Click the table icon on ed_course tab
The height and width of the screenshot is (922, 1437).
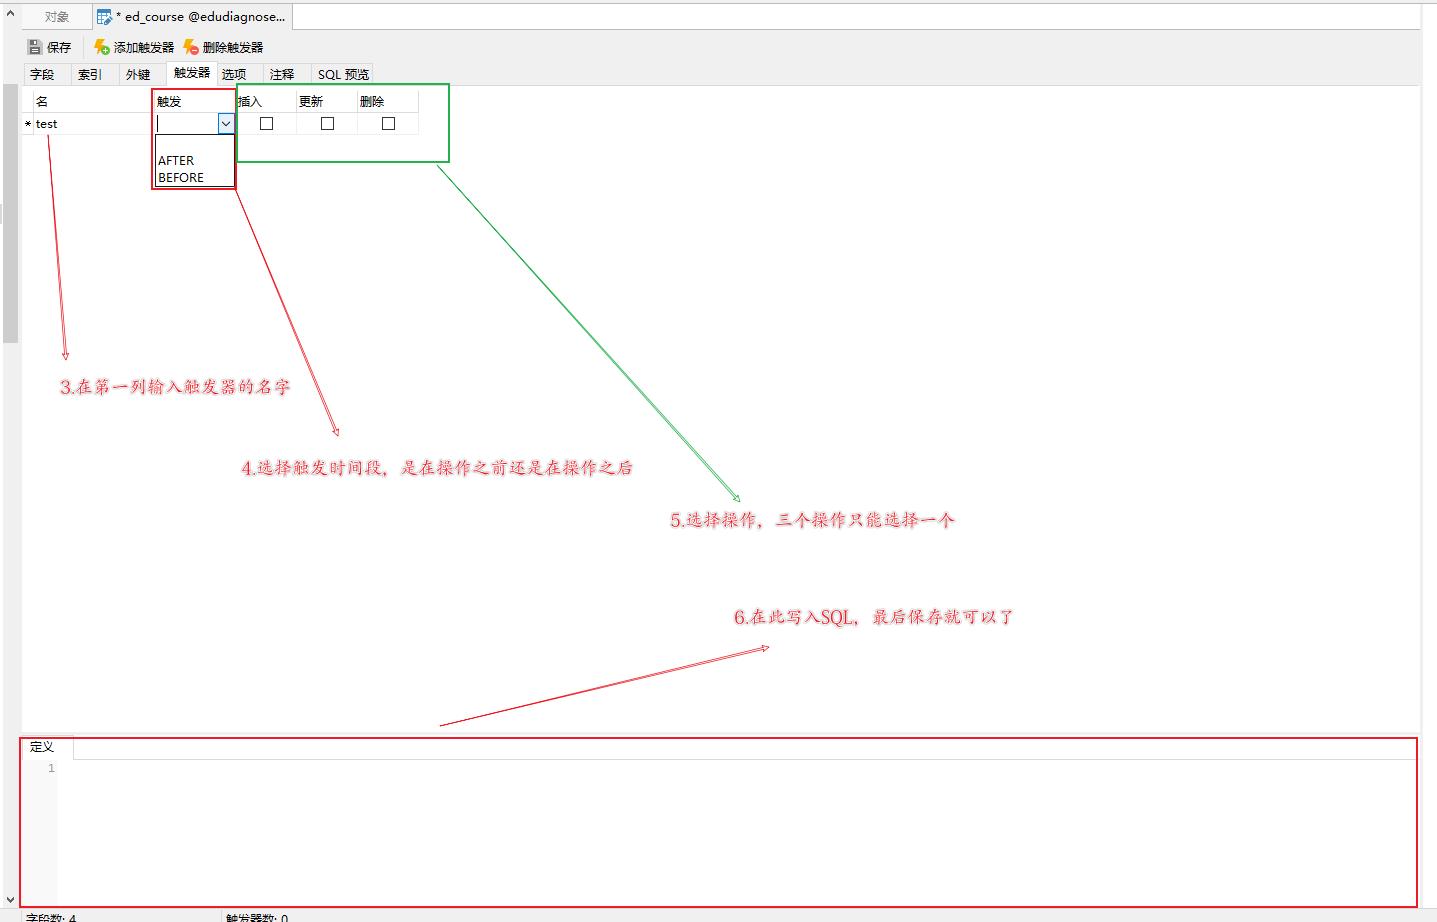[x=104, y=17]
